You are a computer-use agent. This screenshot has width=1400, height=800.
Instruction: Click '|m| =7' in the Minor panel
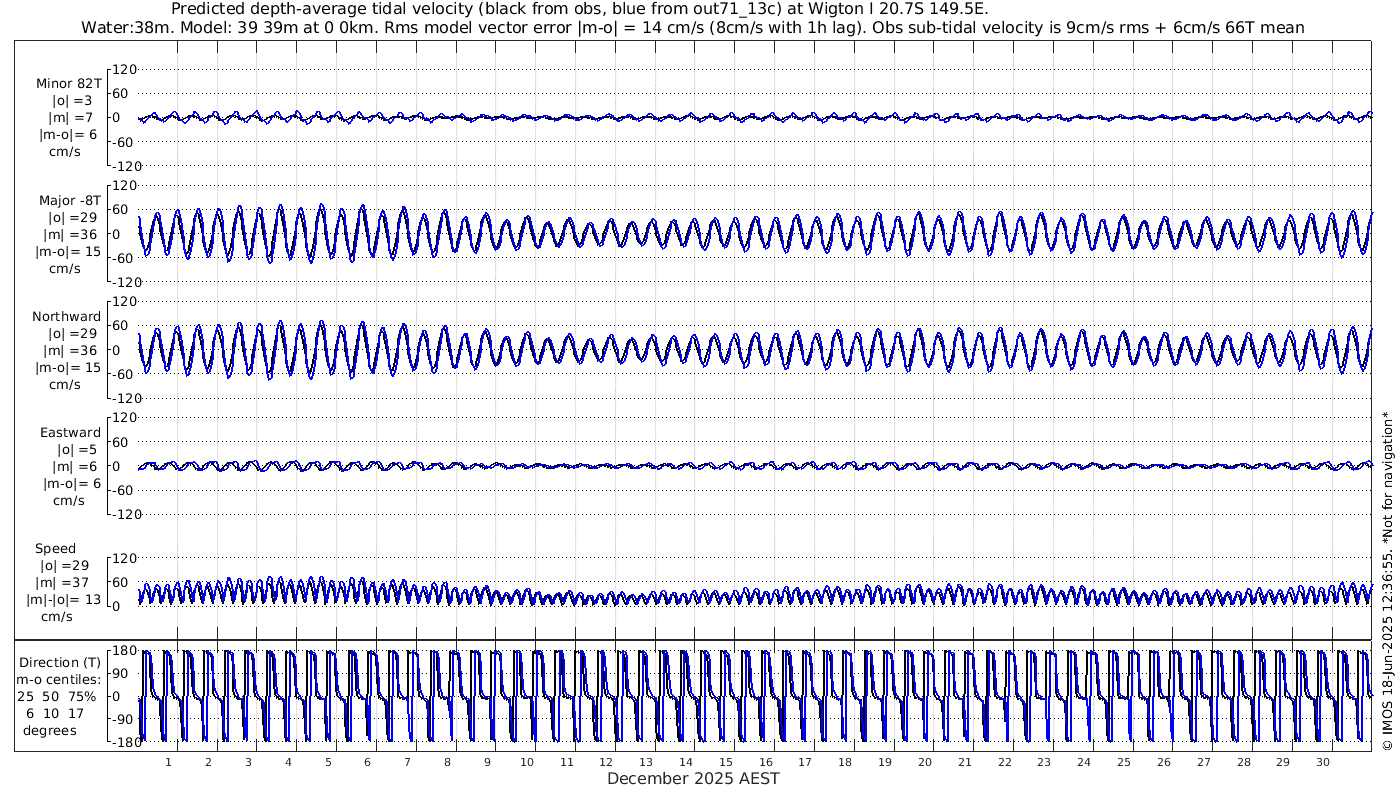(71, 118)
